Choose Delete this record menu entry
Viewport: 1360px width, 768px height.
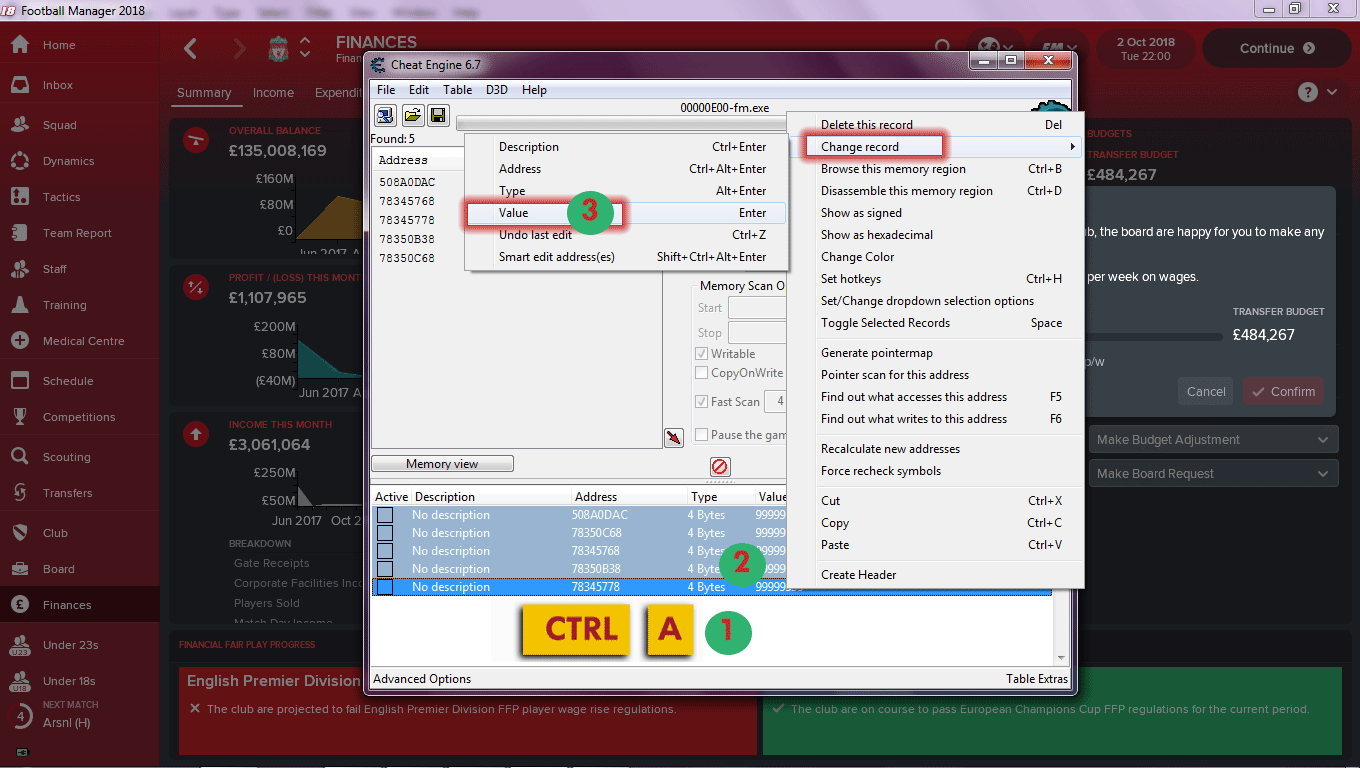click(x=936, y=125)
